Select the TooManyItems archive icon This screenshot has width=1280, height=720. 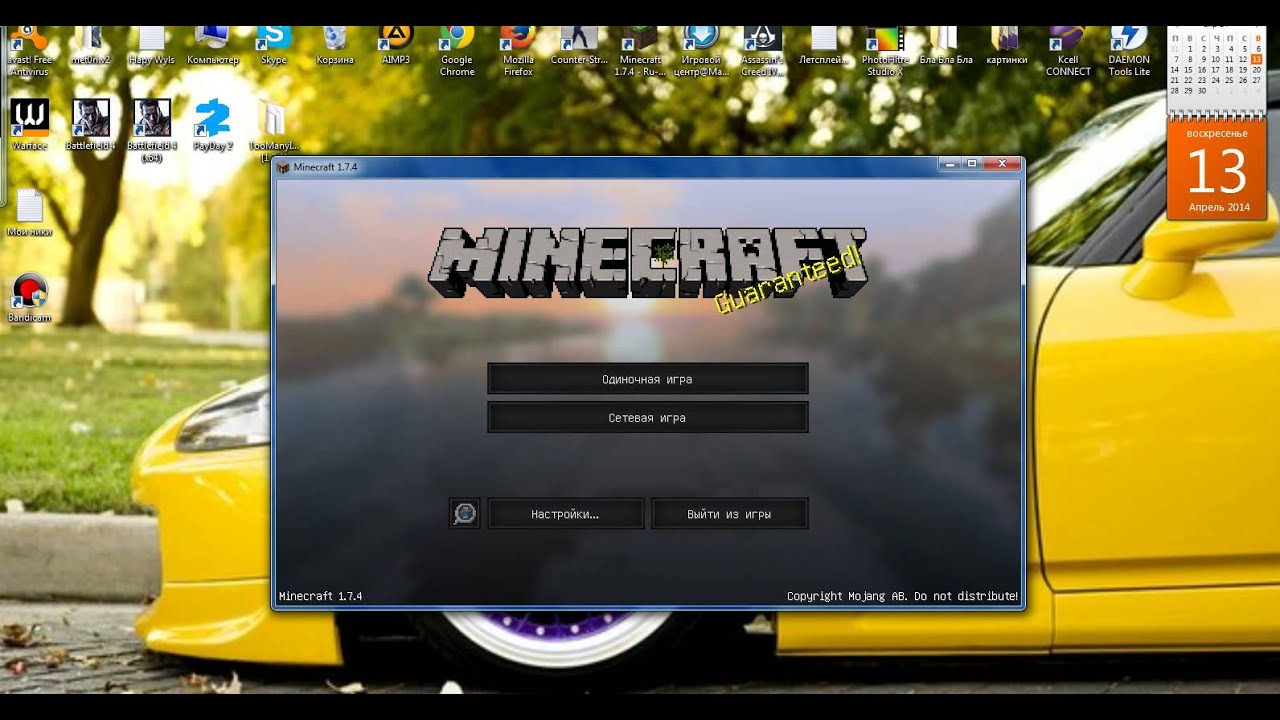point(273,131)
